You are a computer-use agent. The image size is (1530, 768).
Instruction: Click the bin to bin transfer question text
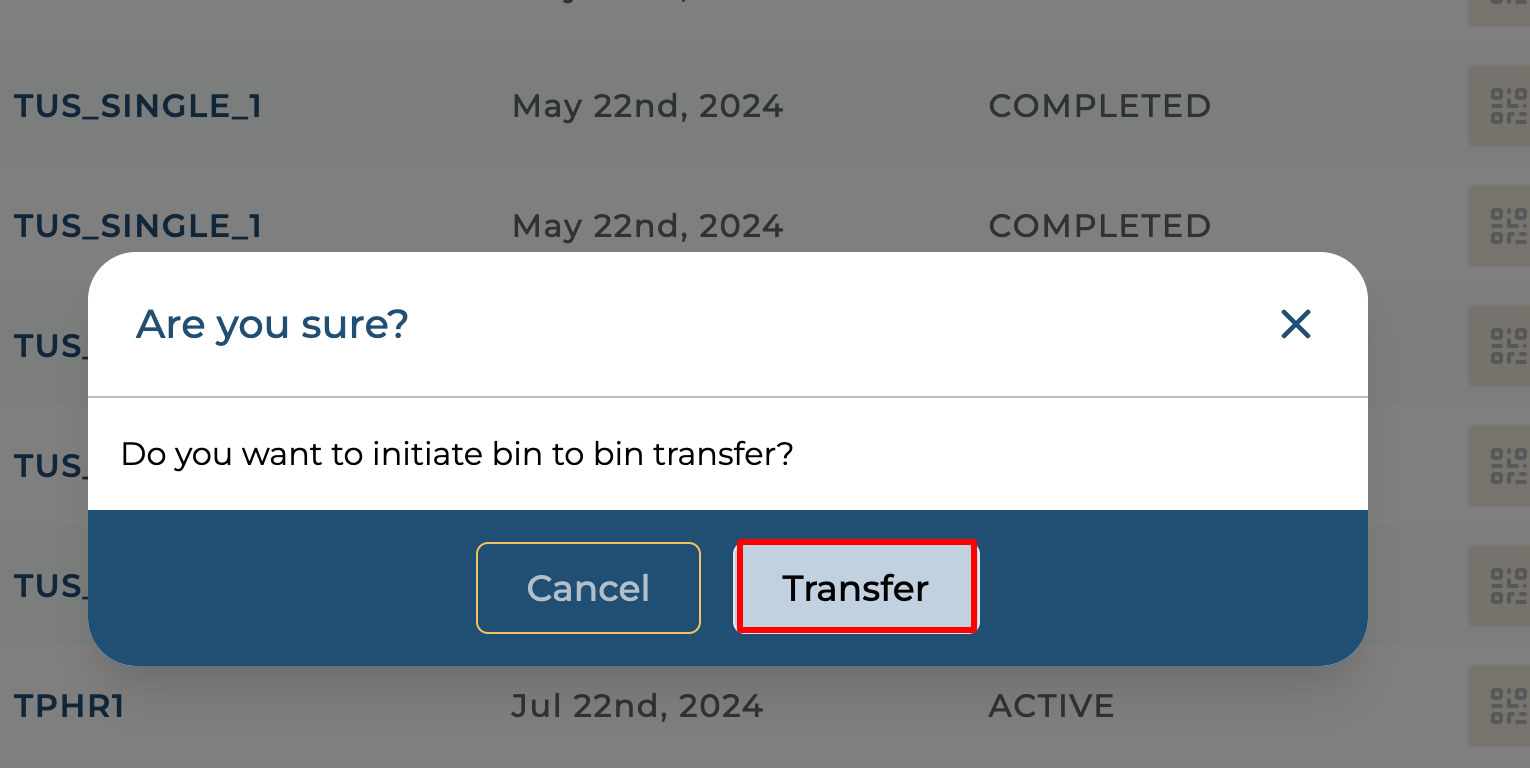click(457, 454)
